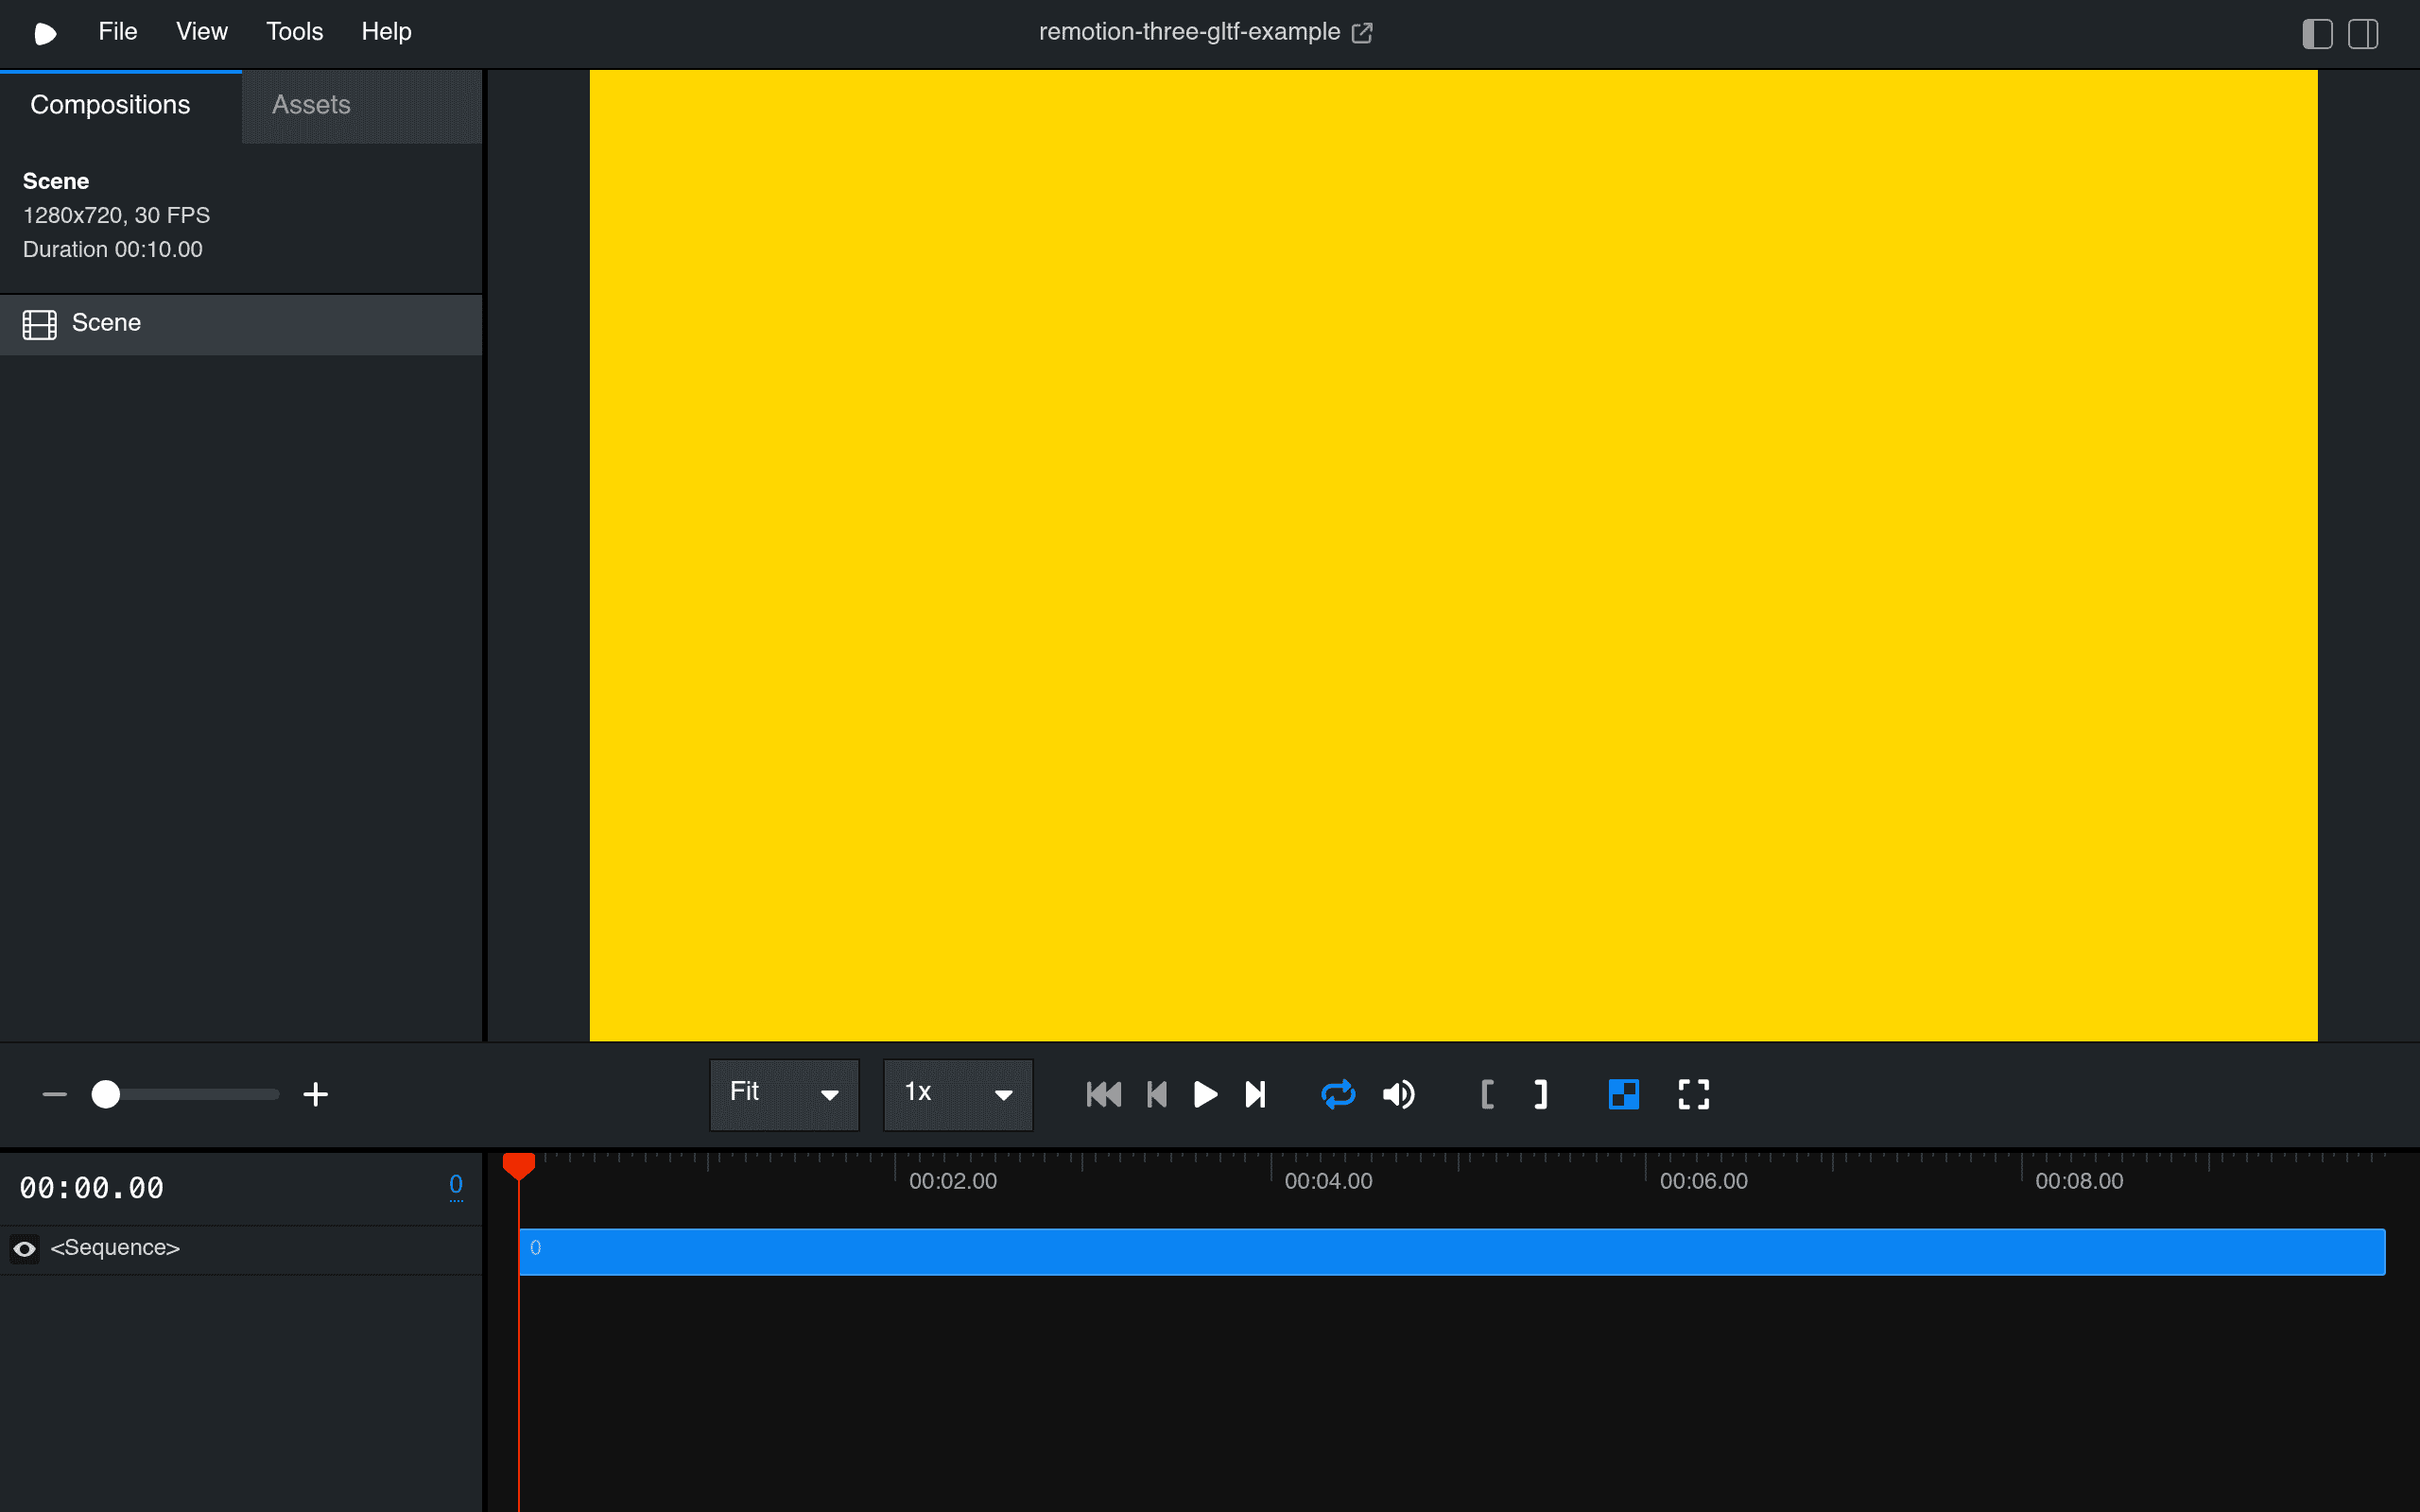Click the yellow video preview canvas
2420x1512 pixels.
pyautogui.click(x=1453, y=555)
